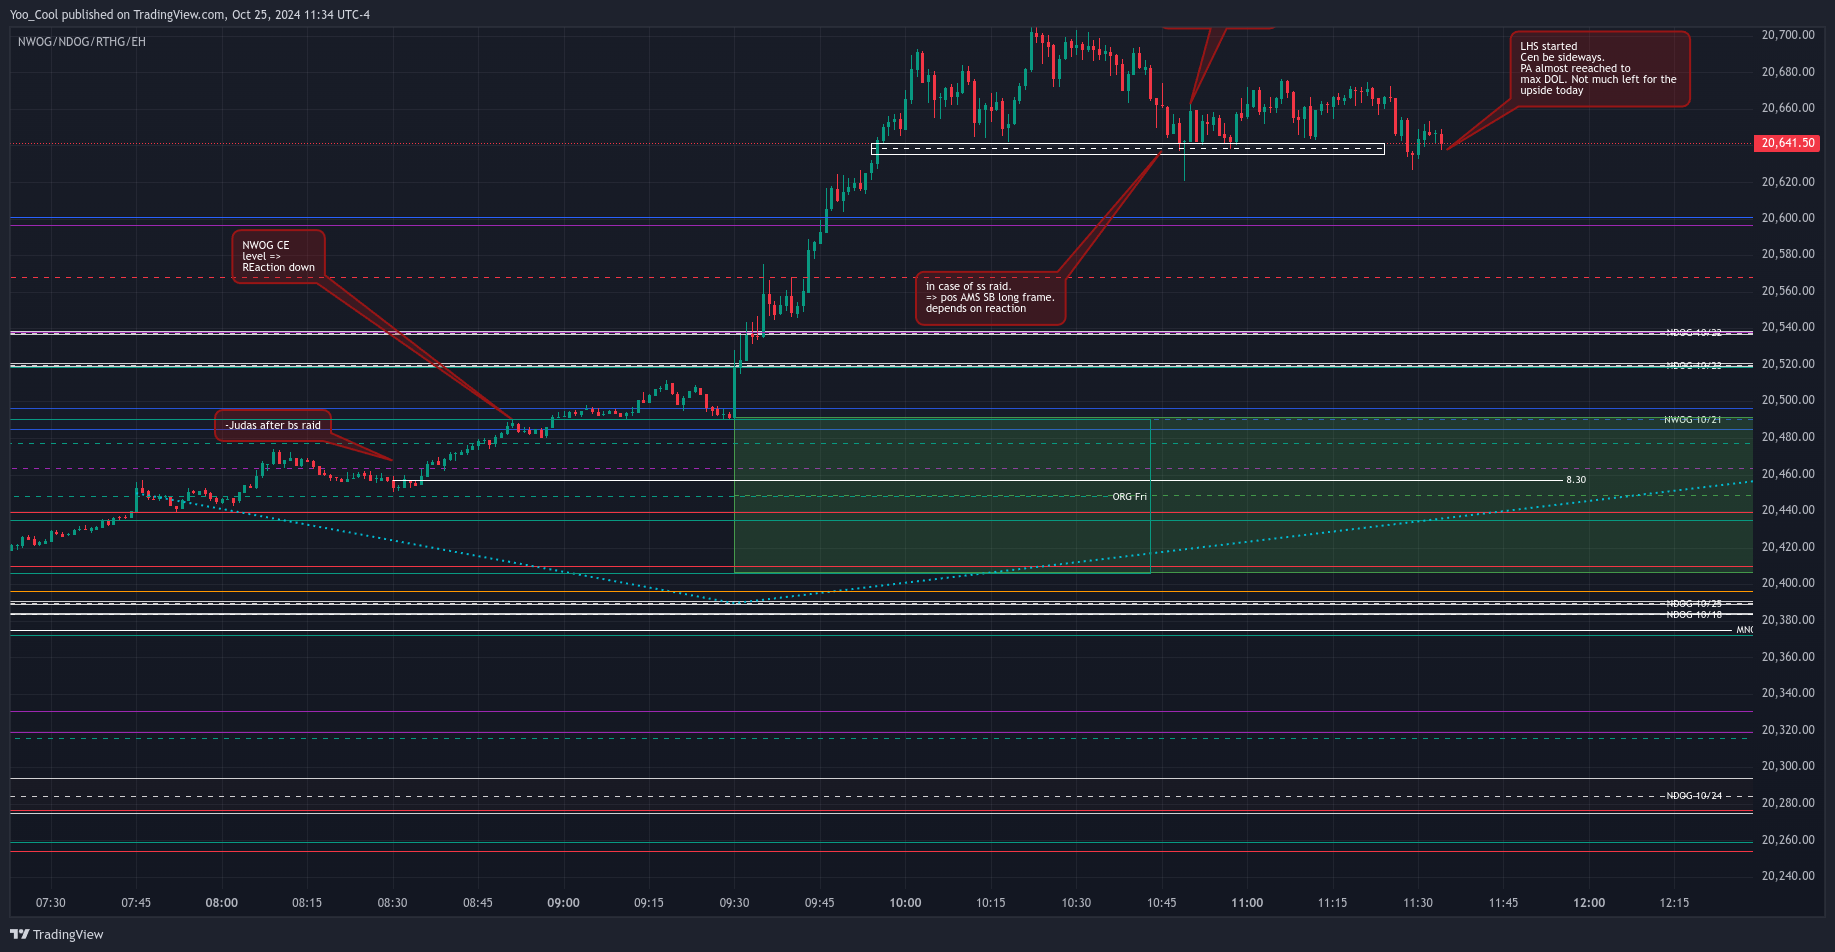Click 10:45 on the time axis
This screenshot has width=1835, height=952.
[1162, 903]
